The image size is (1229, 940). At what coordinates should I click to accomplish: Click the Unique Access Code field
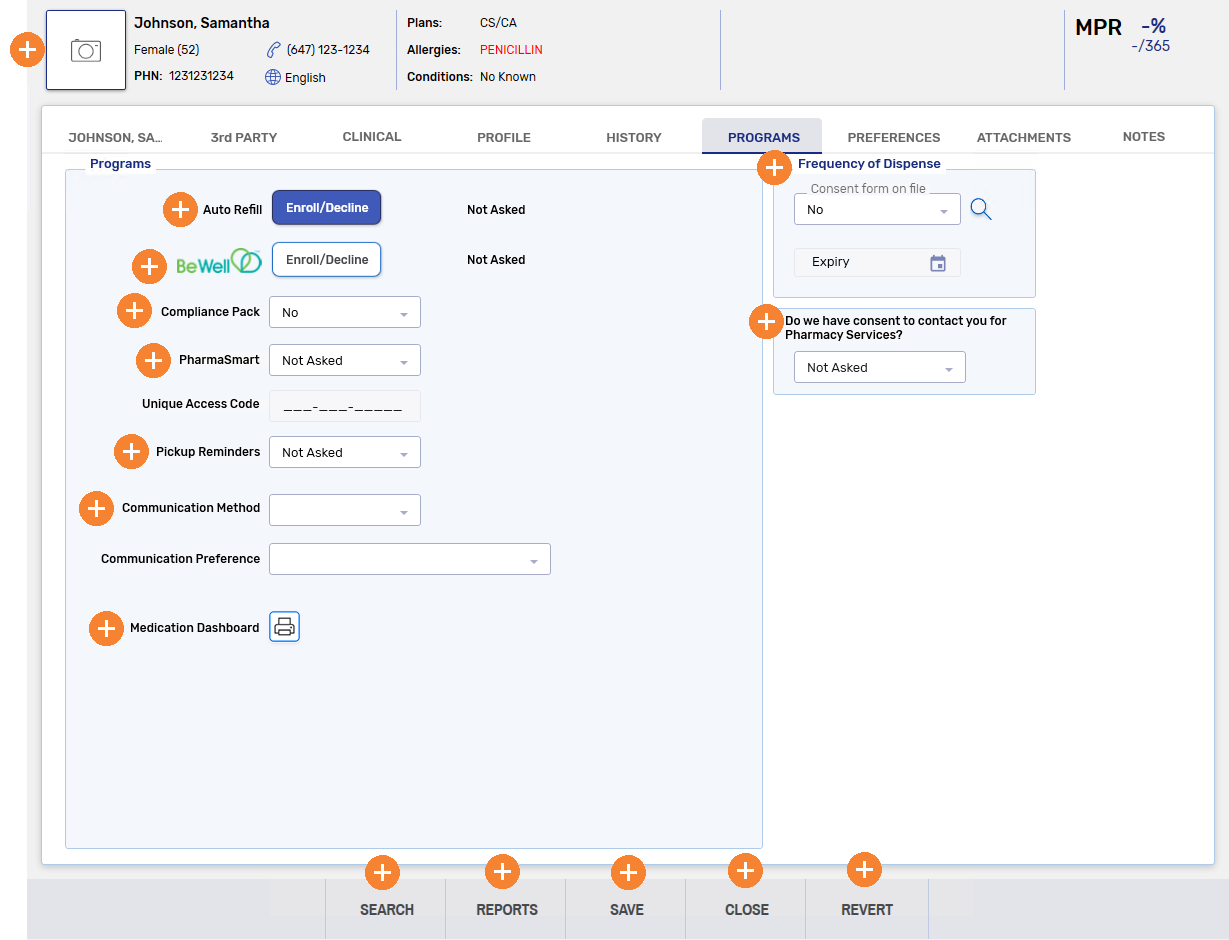(344, 406)
